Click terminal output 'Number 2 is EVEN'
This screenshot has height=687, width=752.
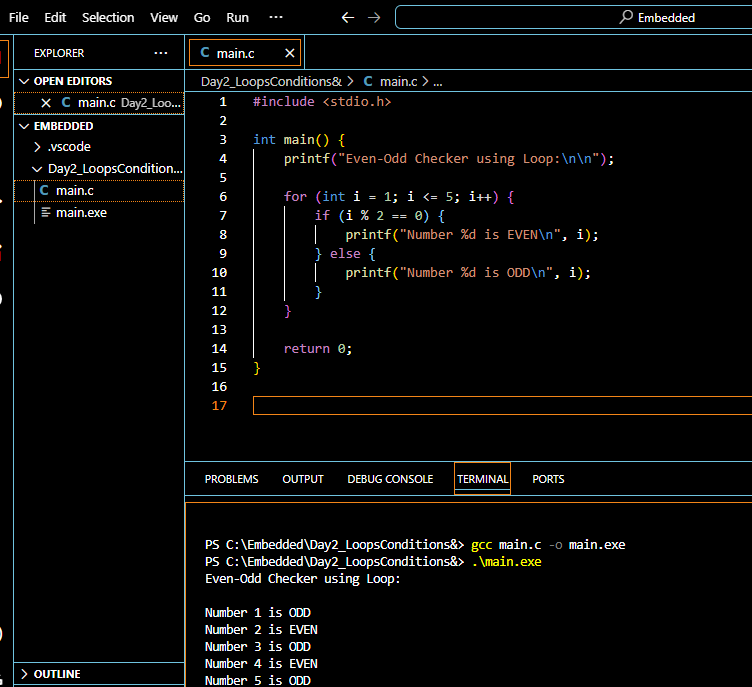click(261, 630)
